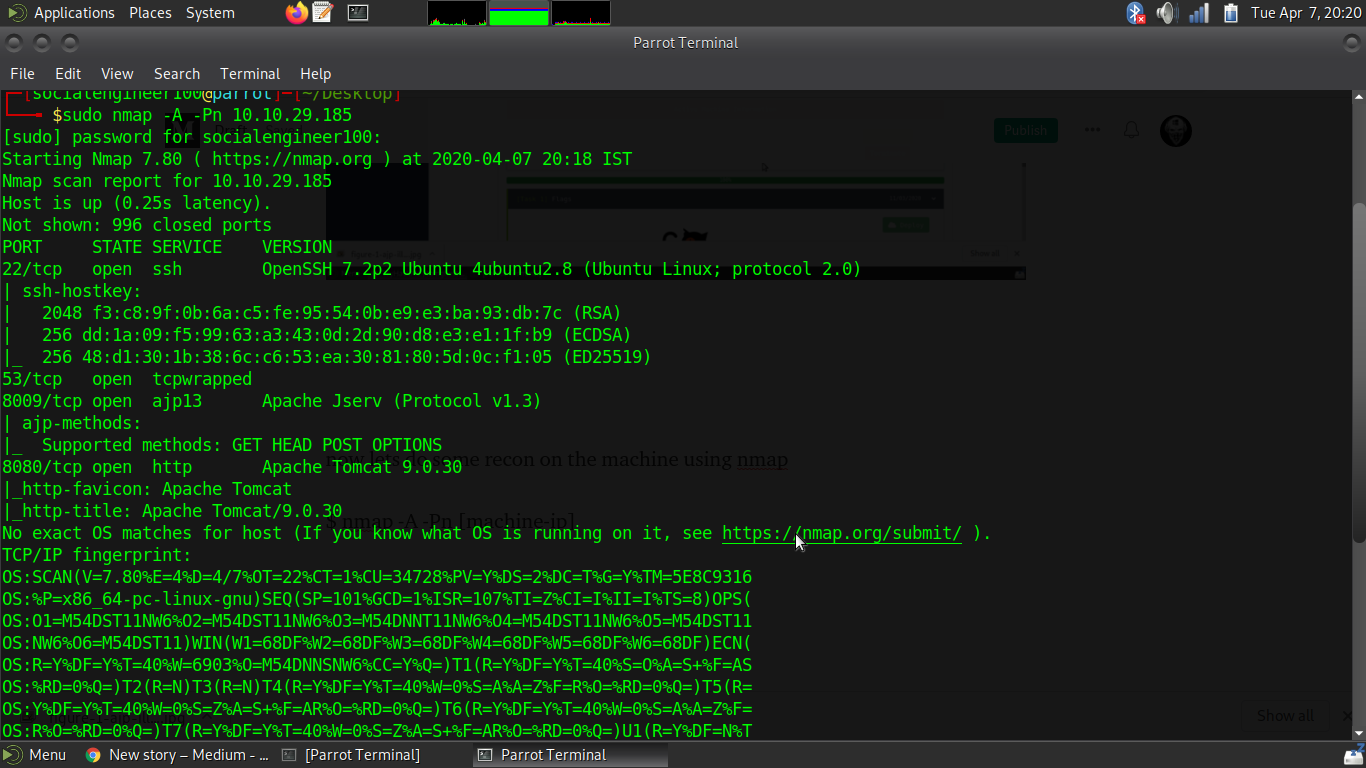The image size is (1366, 768).
Task: Click the '8080/tcp open http' row
Action: pos(232,467)
